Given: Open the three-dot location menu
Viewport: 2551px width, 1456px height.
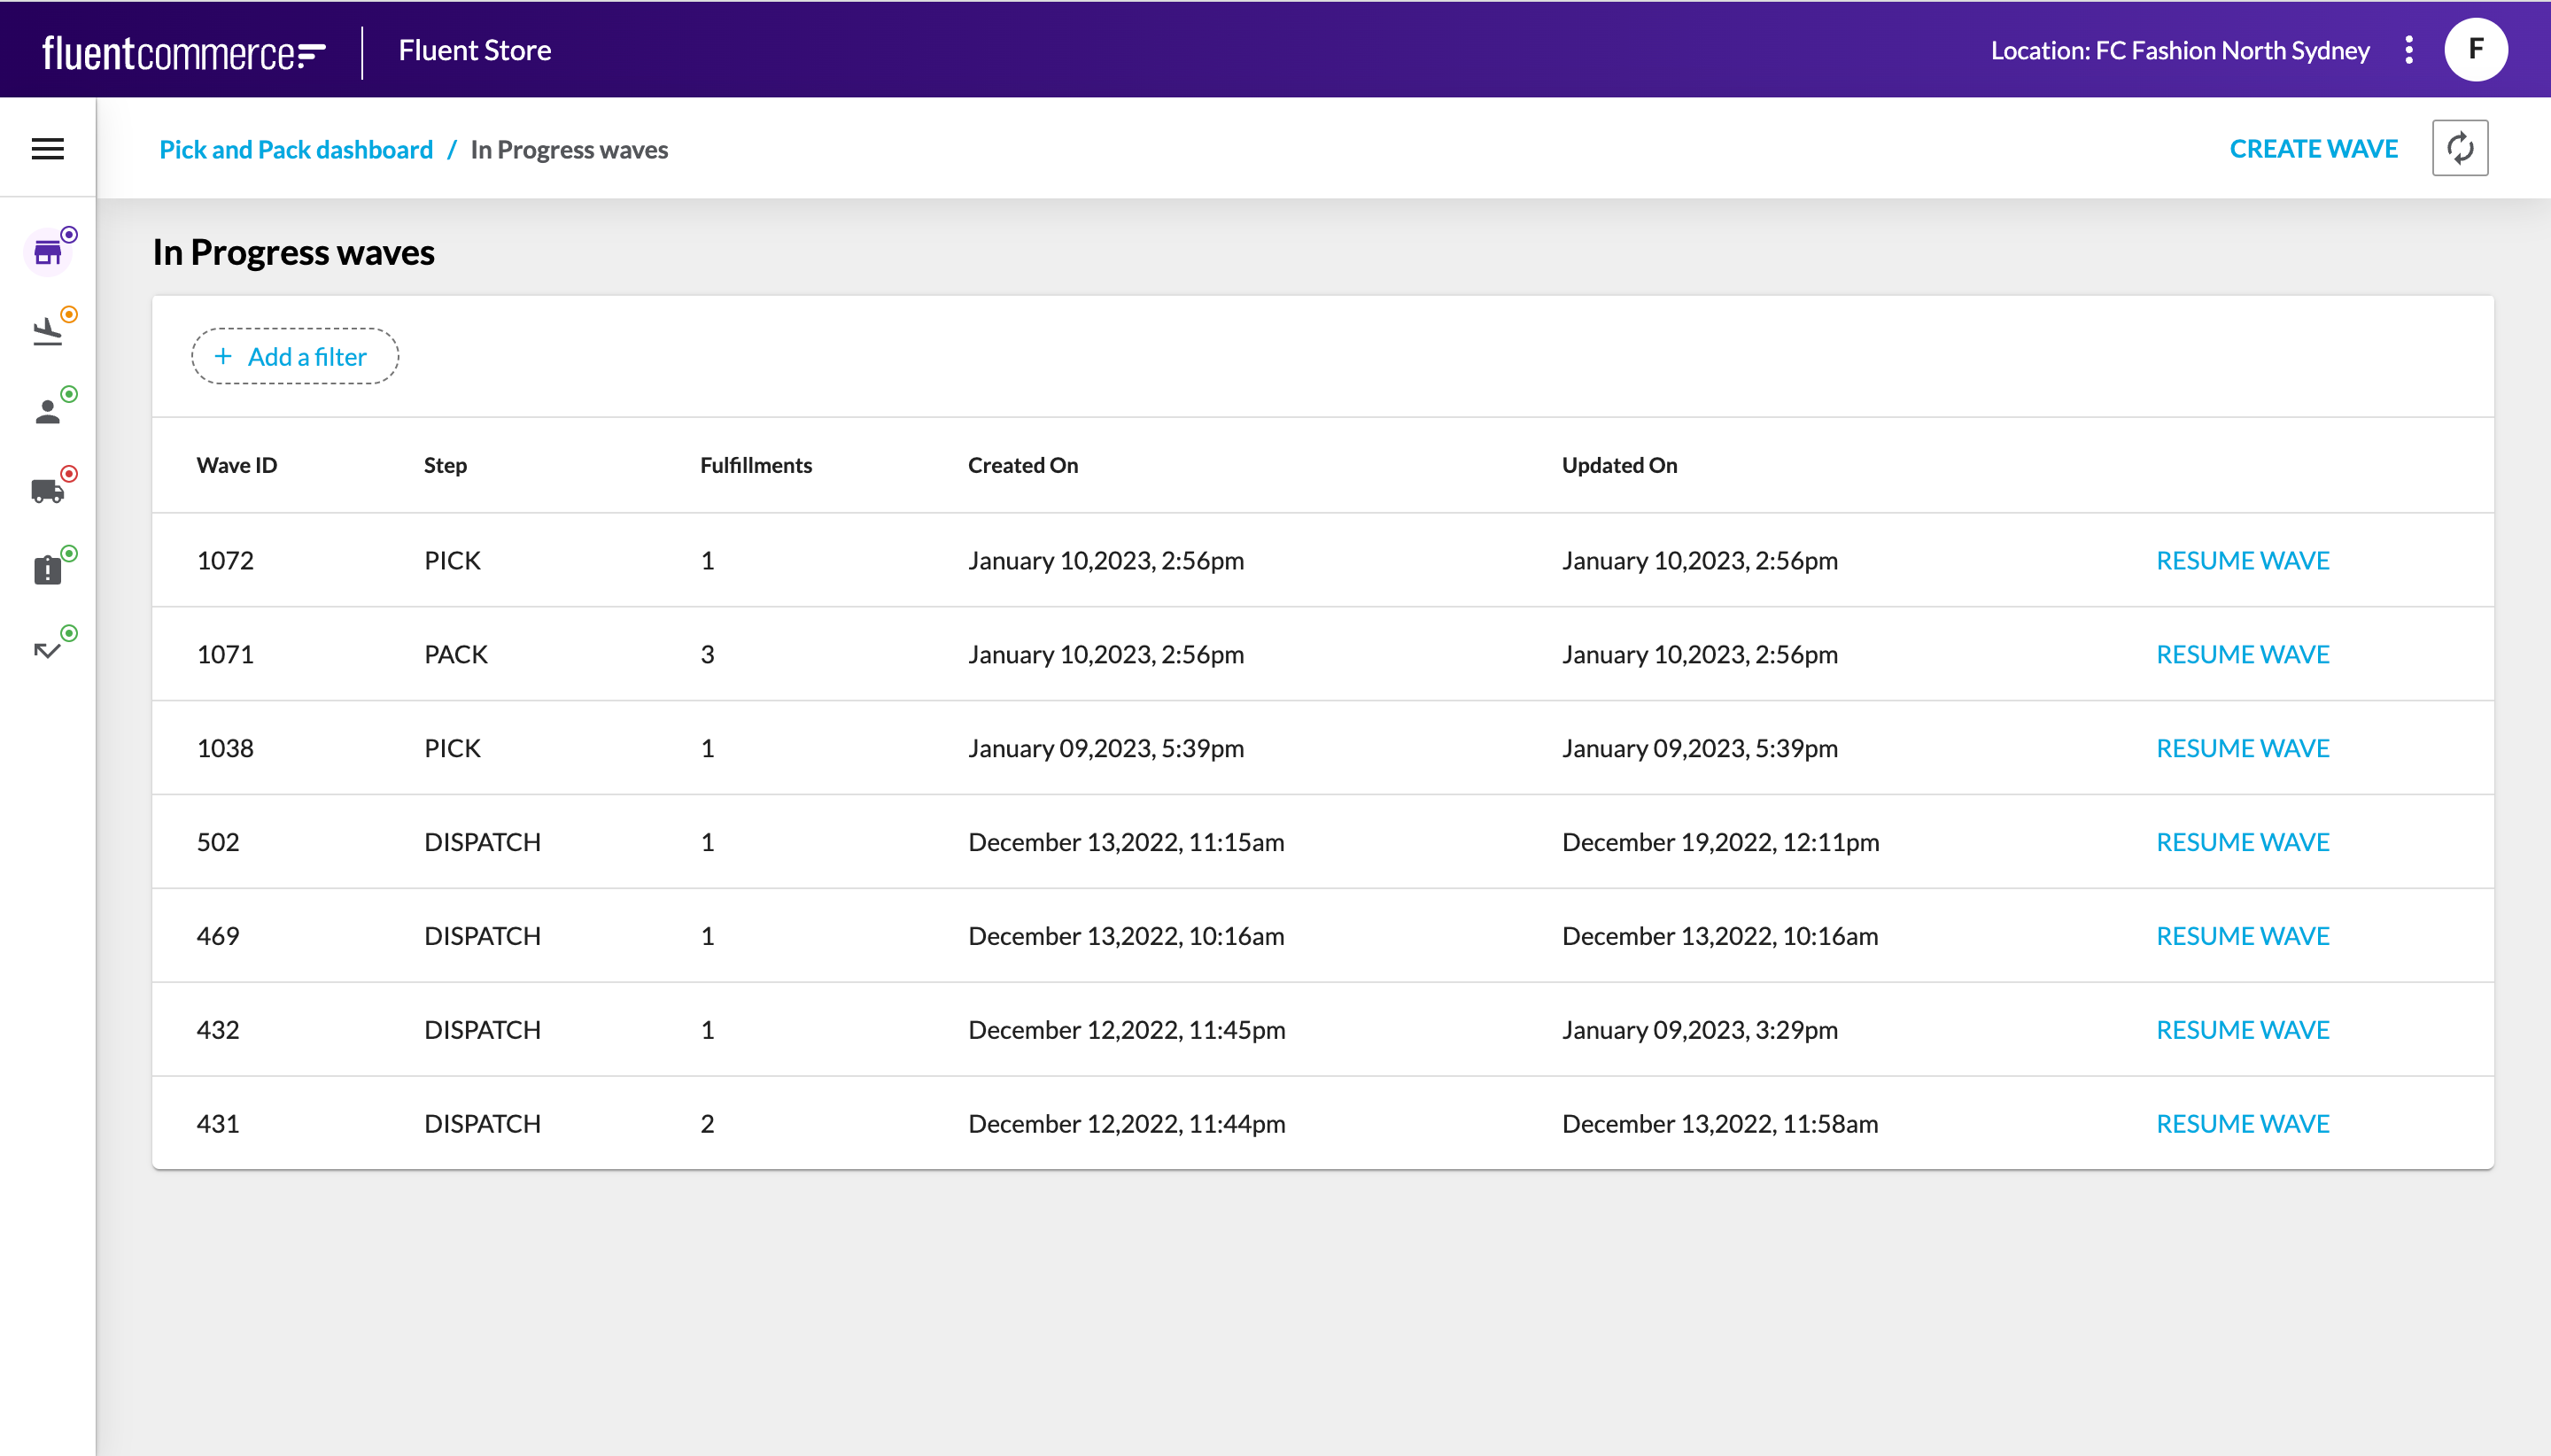Looking at the screenshot, I should pyautogui.click(x=2408, y=50).
